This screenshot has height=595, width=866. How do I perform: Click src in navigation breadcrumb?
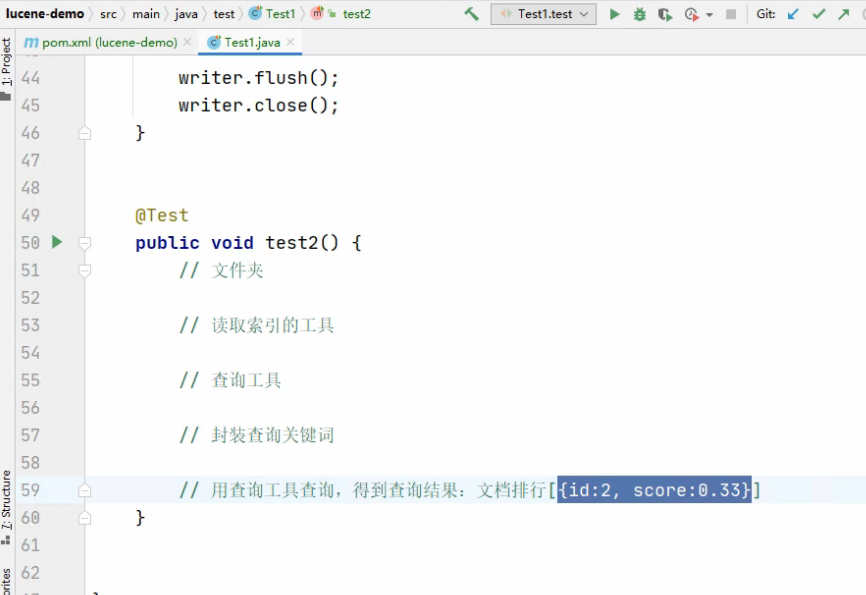[108, 14]
